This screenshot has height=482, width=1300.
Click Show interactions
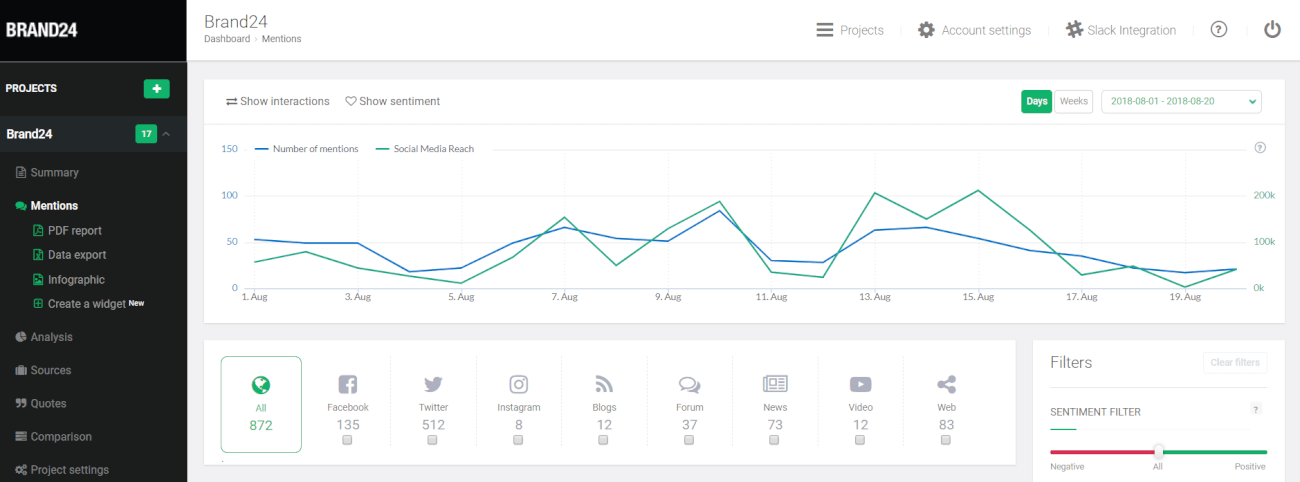point(277,101)
